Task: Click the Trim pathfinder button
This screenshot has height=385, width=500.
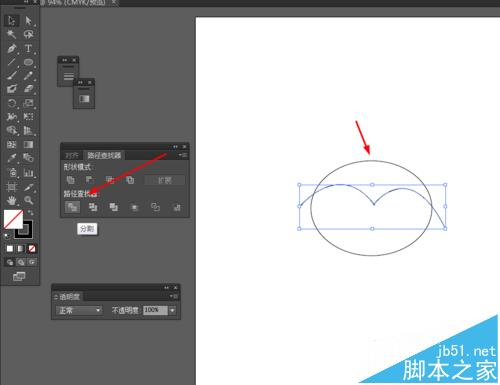Action: [x=93, y=207]
